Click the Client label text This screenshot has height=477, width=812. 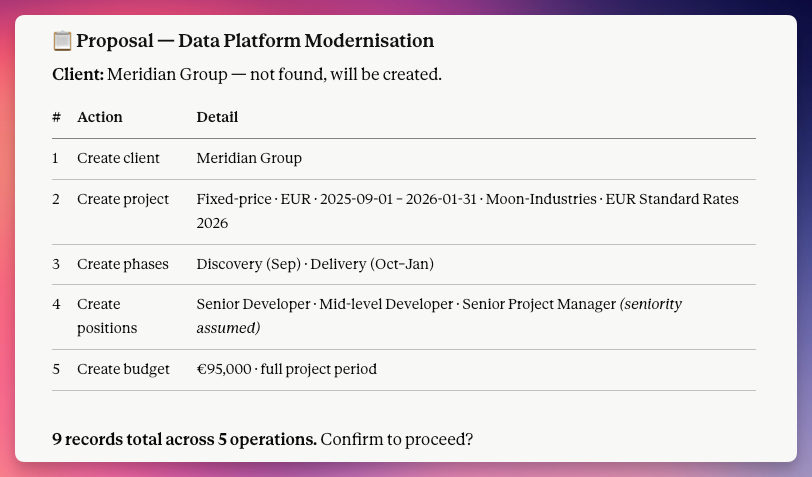(78, 75)
